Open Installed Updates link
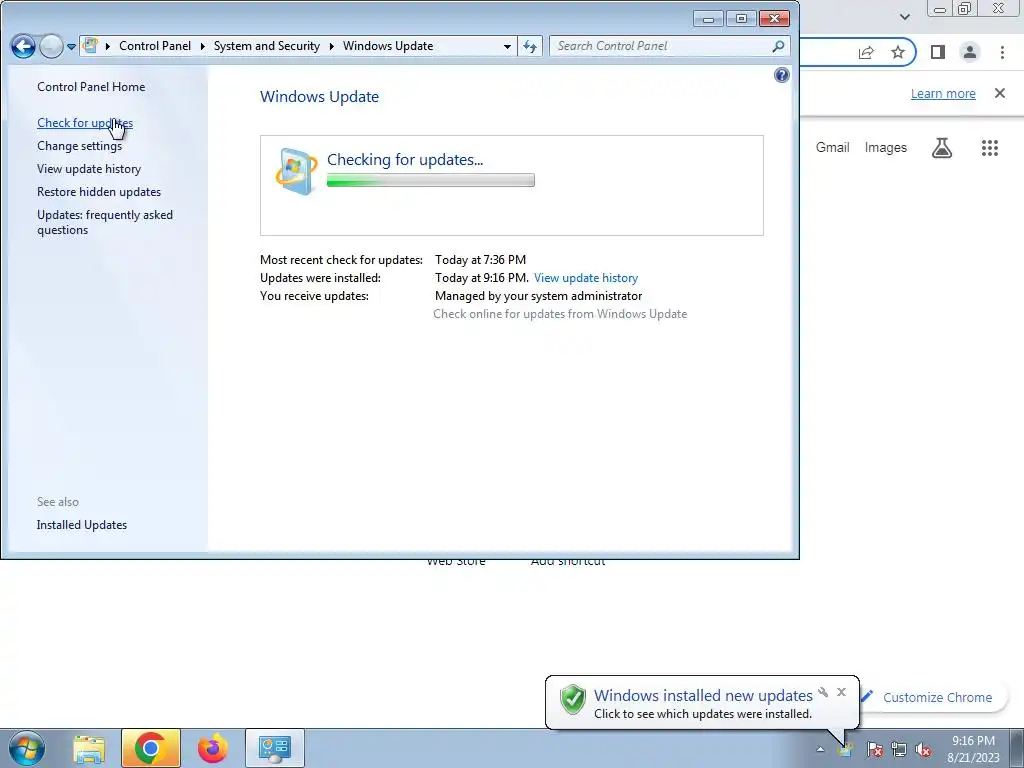Viewport: 1024px width, 768px height. click(x=82, y=525)
